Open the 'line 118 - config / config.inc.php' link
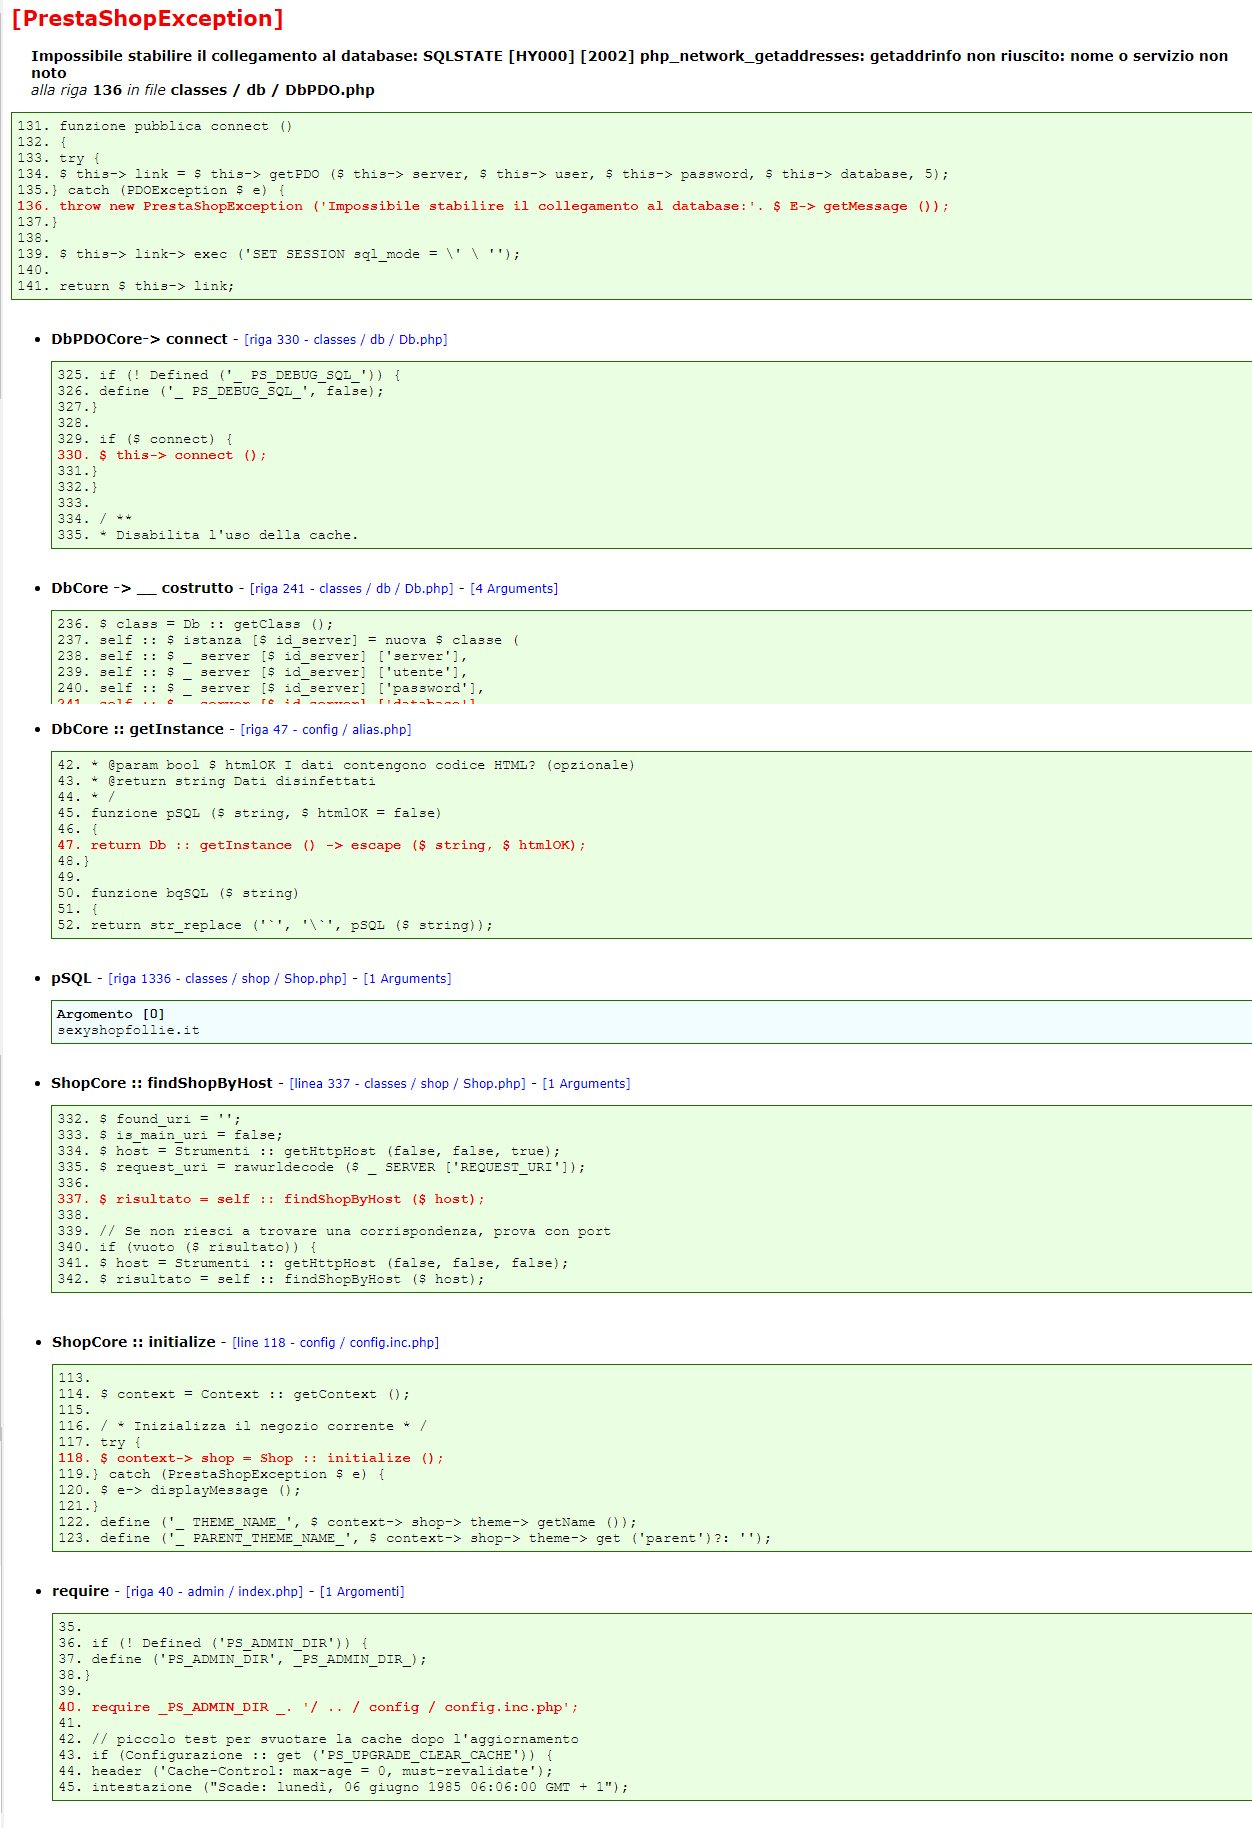 click(x=336, y=1343)
